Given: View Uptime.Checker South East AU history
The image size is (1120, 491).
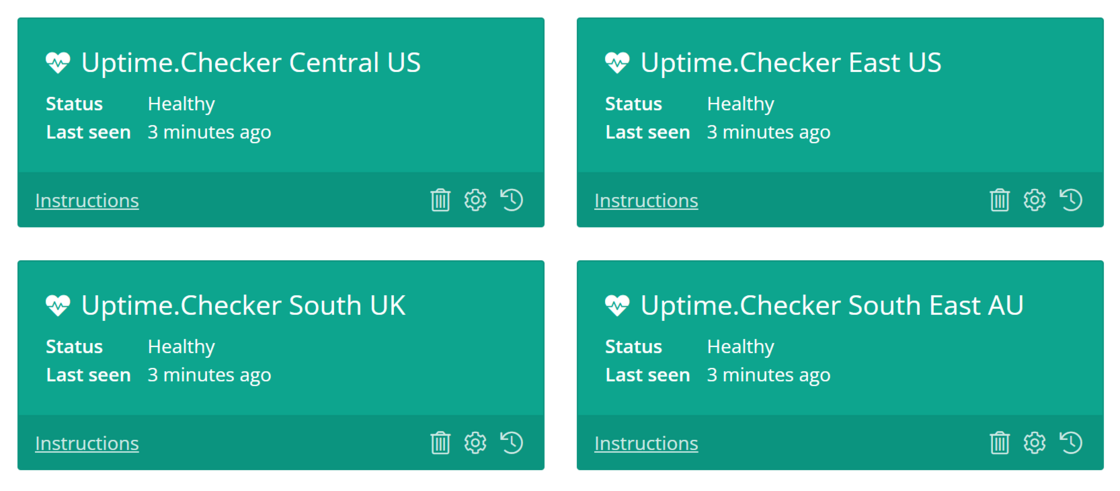Looking at the screenshot, I should click(1071, 443).
